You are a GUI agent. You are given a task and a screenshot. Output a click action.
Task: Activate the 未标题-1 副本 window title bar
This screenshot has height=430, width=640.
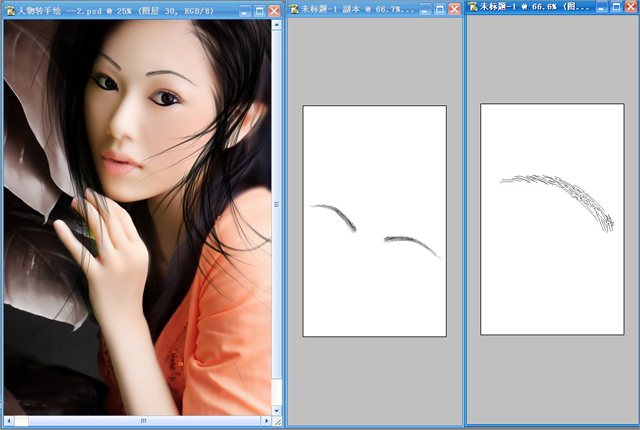pyautogui.click(x=353, y=9)
